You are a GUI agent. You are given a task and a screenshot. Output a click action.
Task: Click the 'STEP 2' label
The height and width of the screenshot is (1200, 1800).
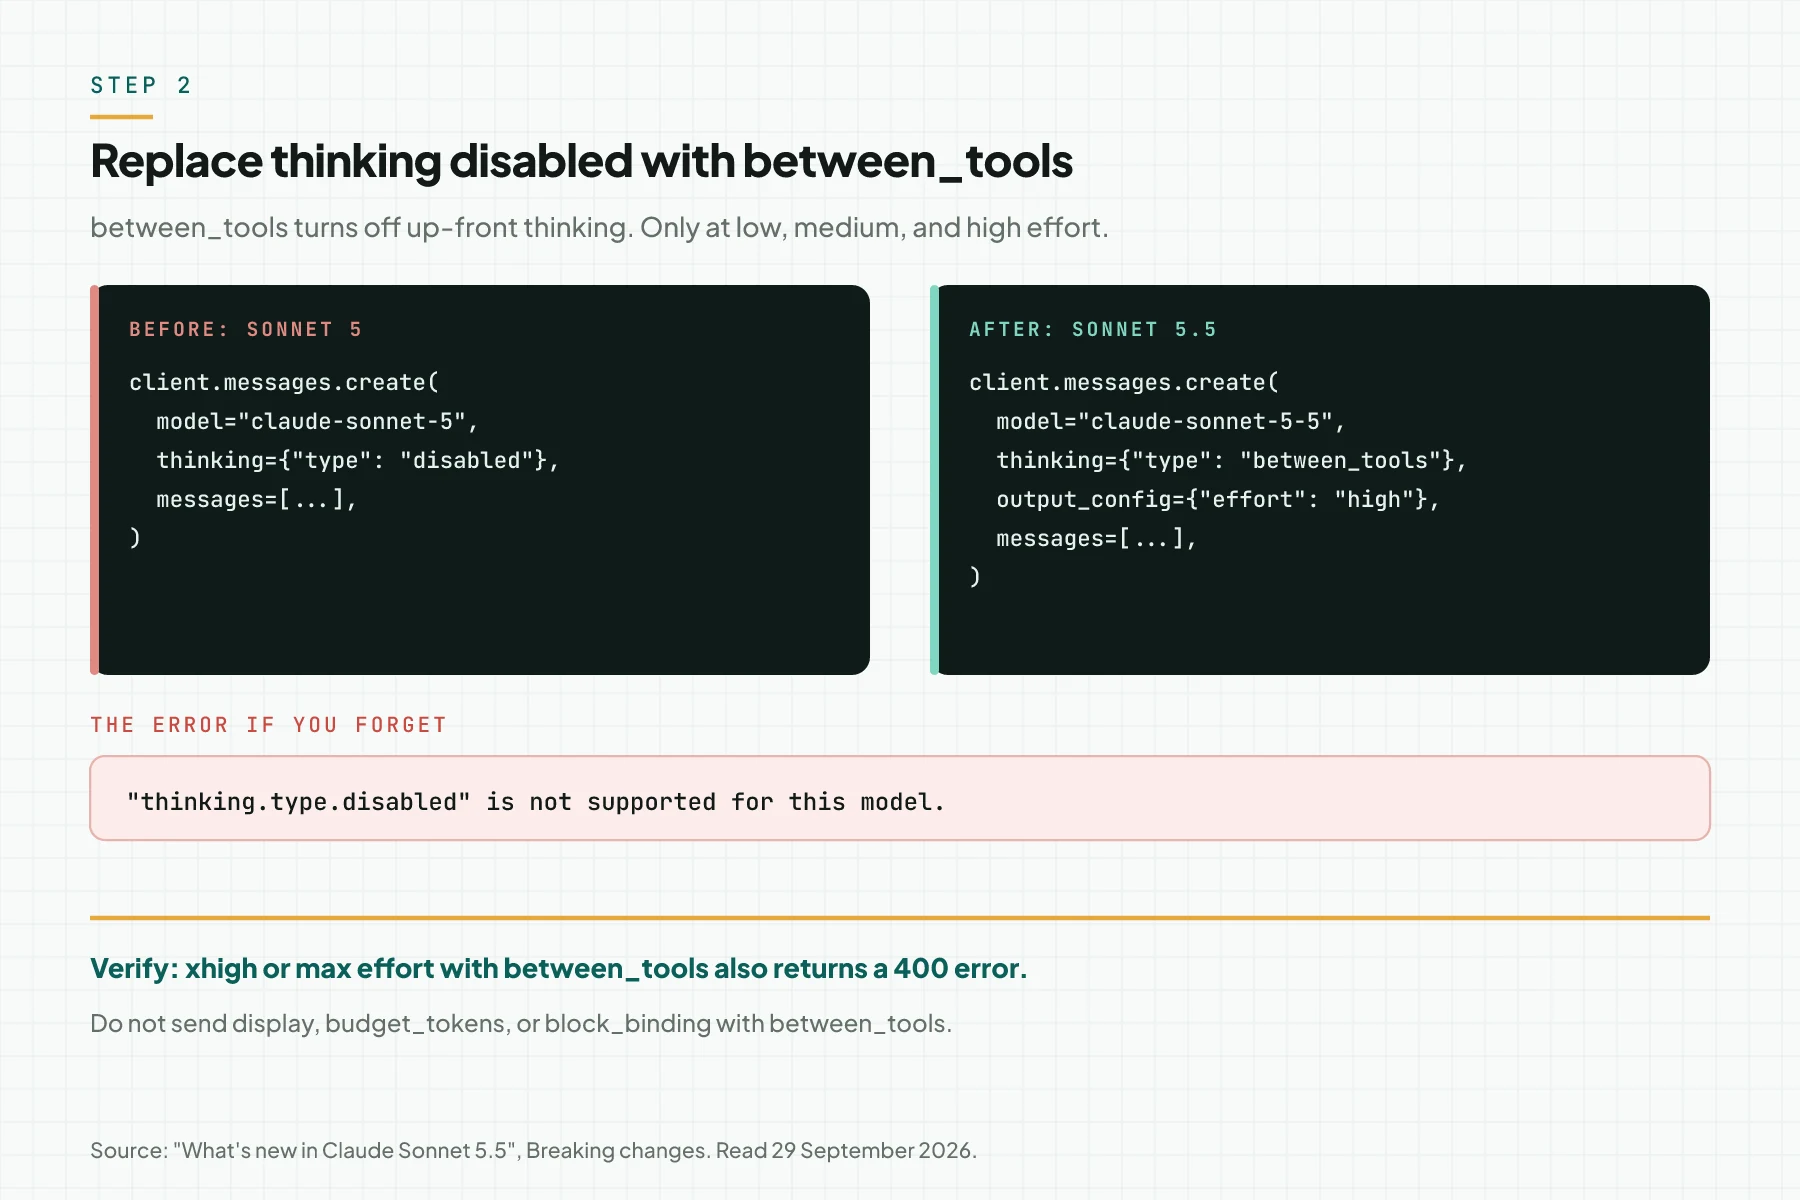(140, 86)
